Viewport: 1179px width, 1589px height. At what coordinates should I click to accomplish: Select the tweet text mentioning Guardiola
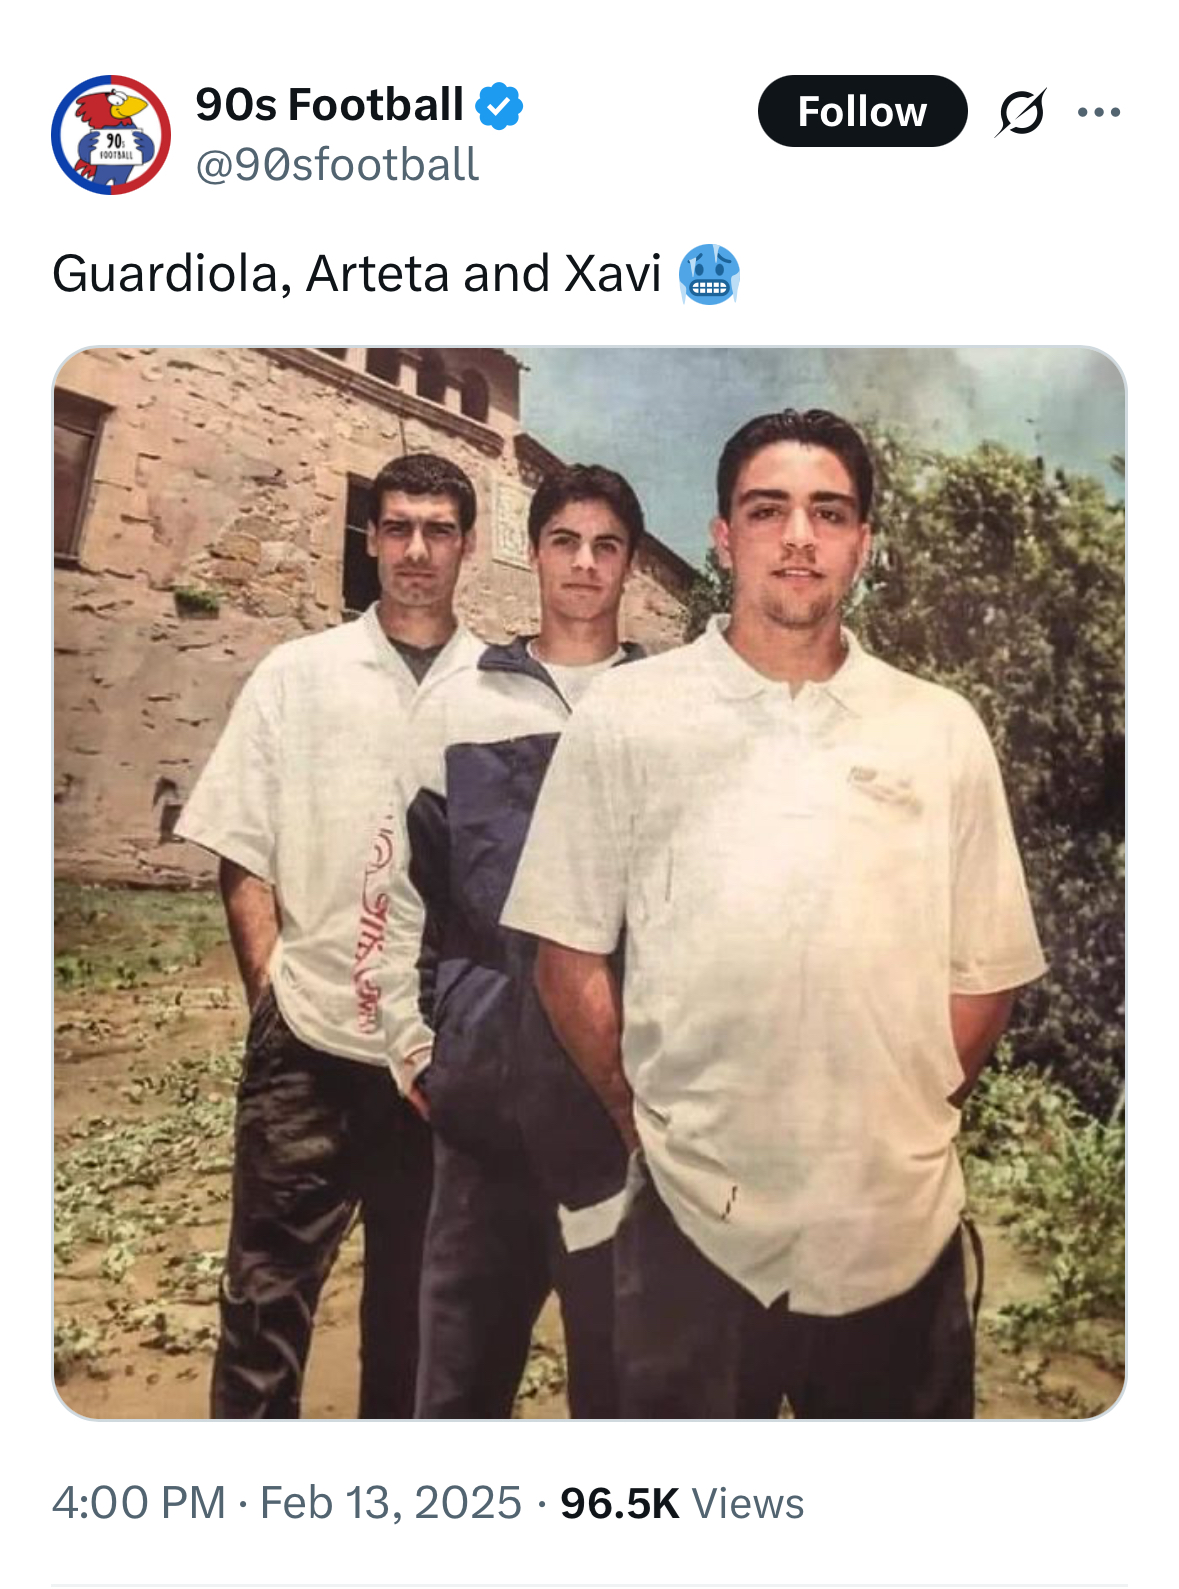(x=357, y=274)
